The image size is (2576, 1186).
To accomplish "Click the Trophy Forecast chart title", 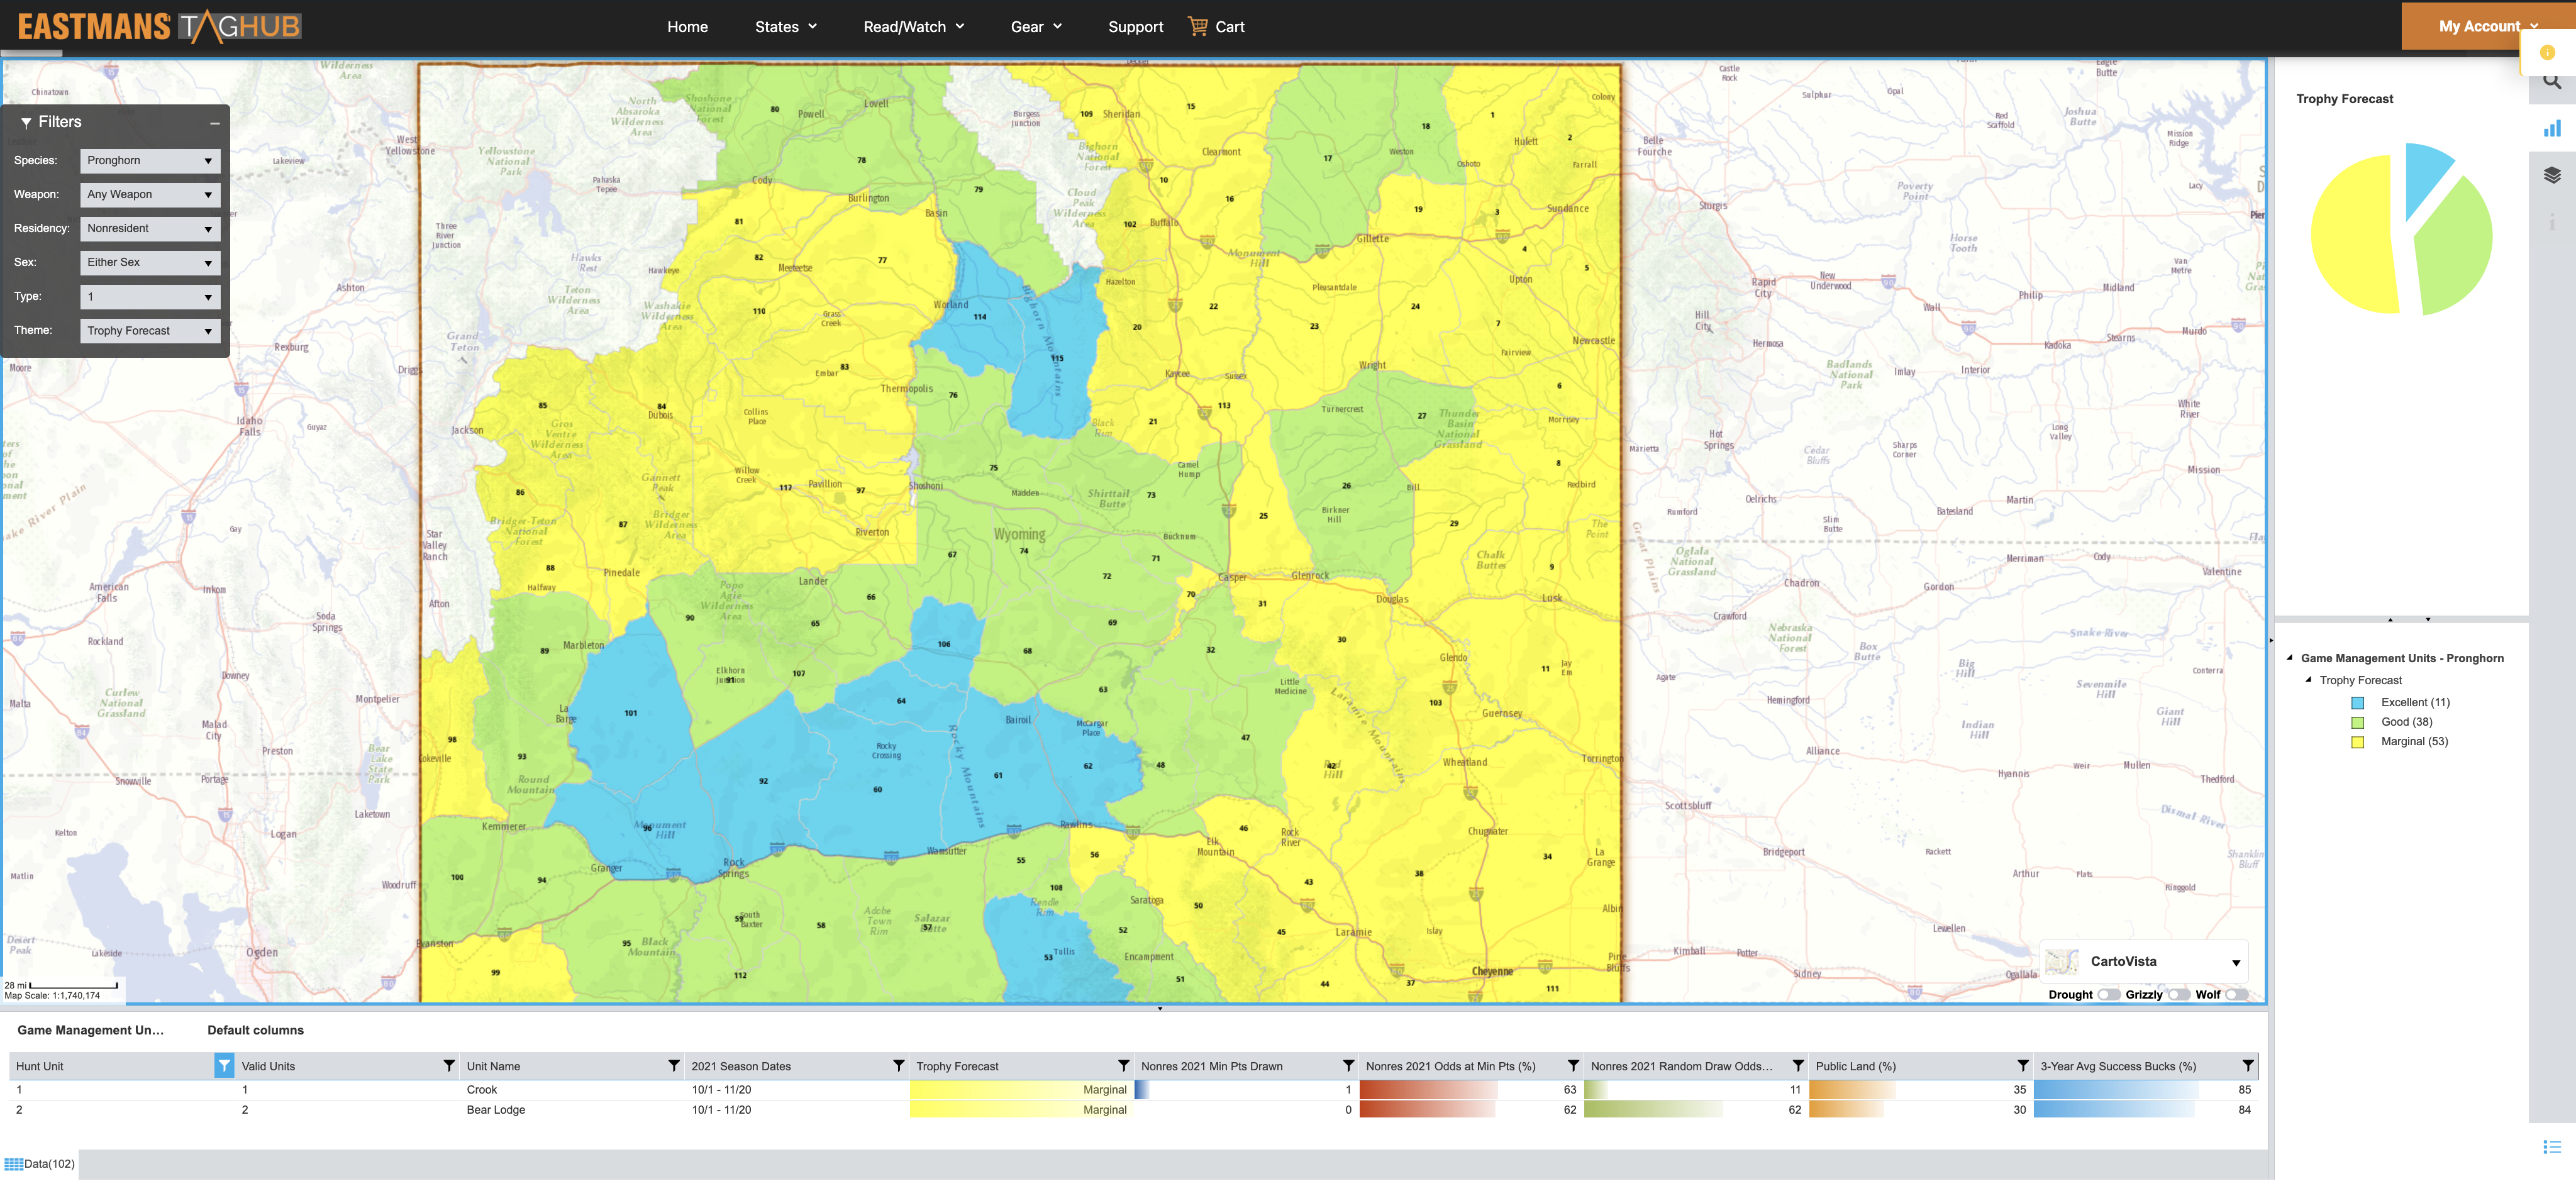I will click(x=2344, y=99).
